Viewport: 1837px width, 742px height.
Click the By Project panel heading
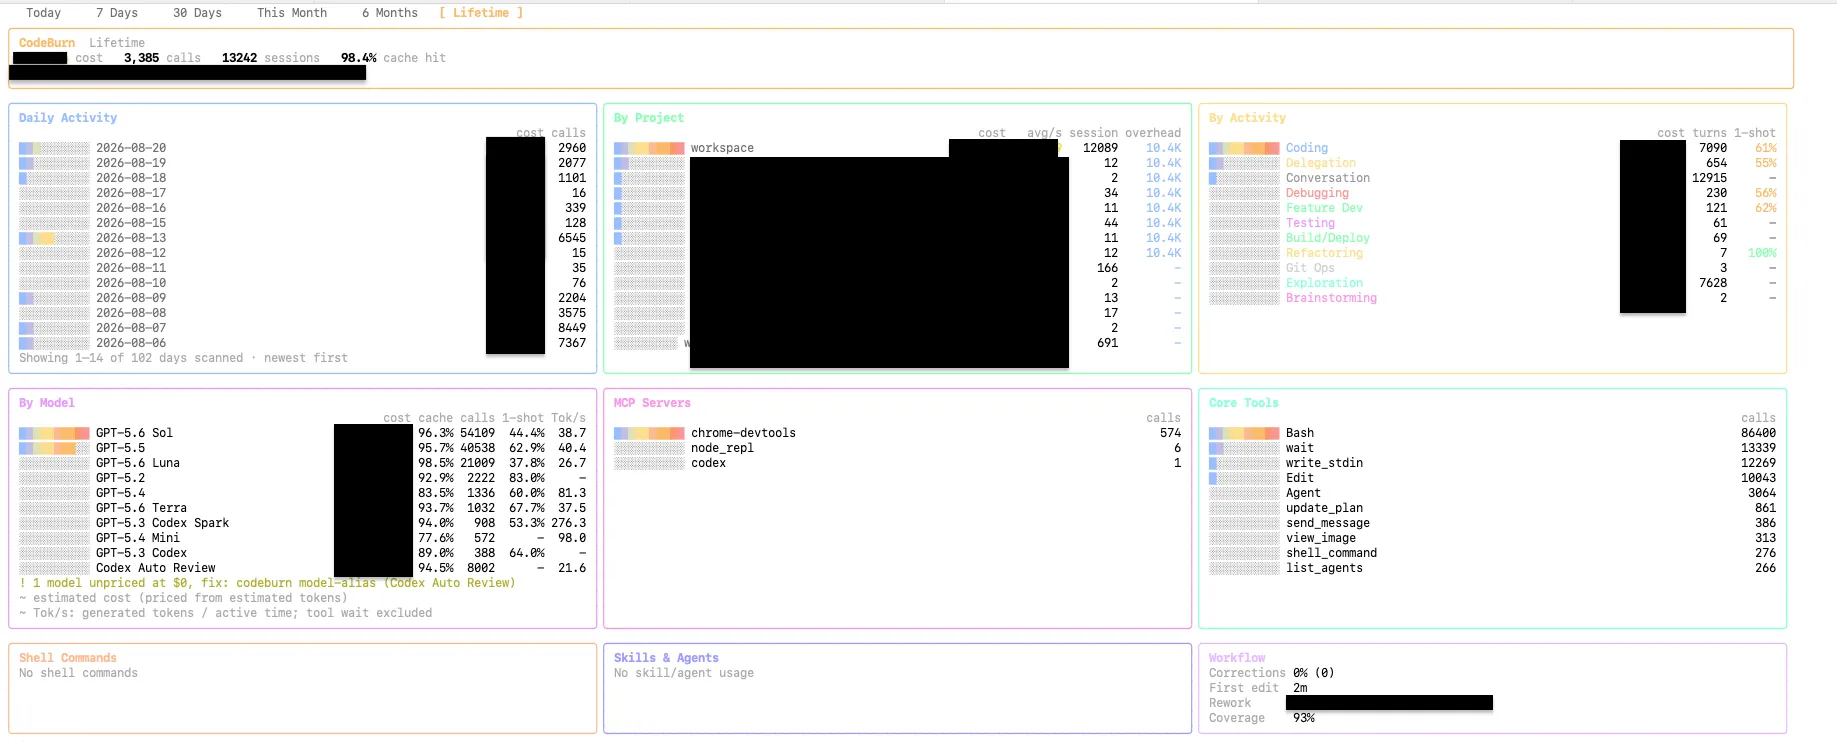(x=649, y=118)
